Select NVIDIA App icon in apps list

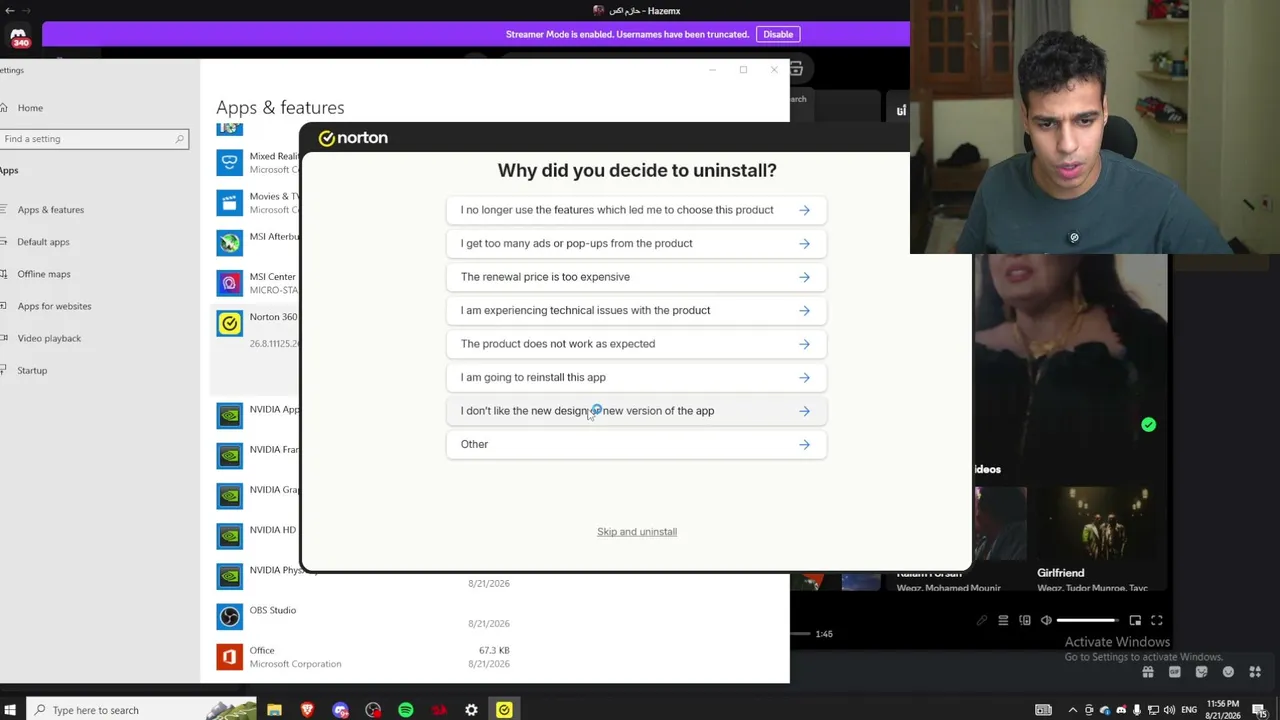point(230,415)
